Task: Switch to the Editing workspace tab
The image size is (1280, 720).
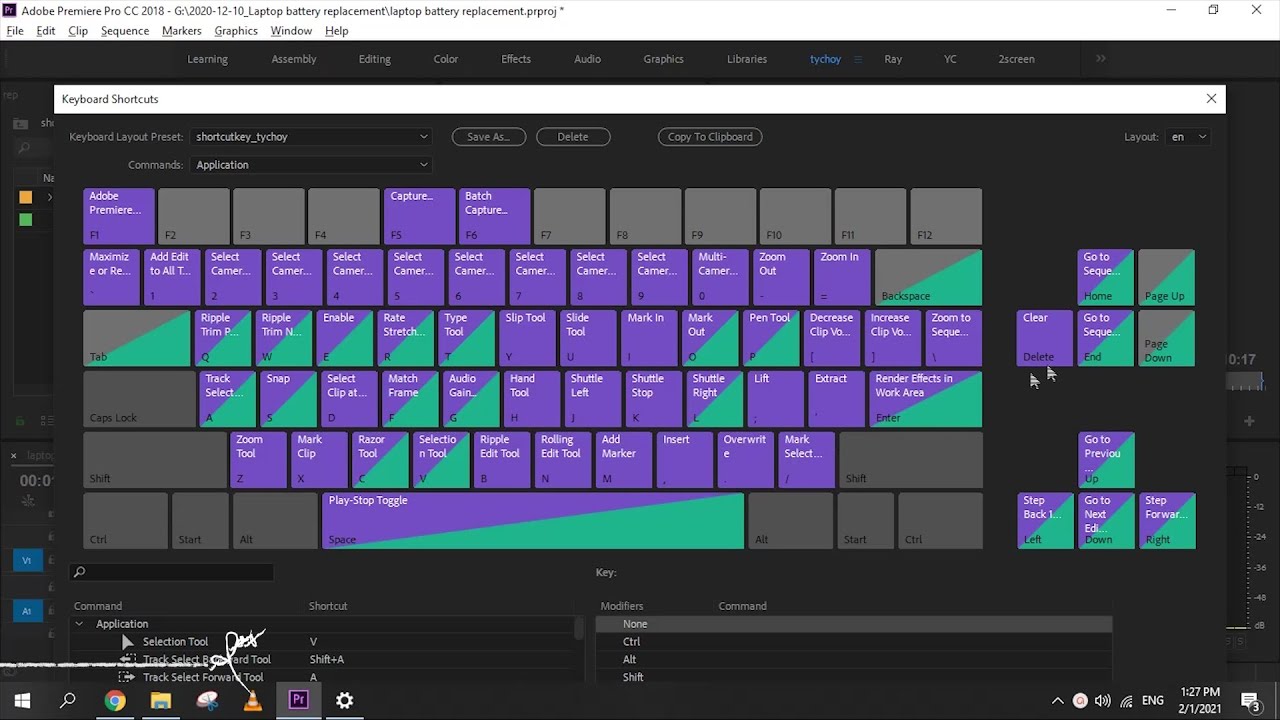Action: coord(375,59)
